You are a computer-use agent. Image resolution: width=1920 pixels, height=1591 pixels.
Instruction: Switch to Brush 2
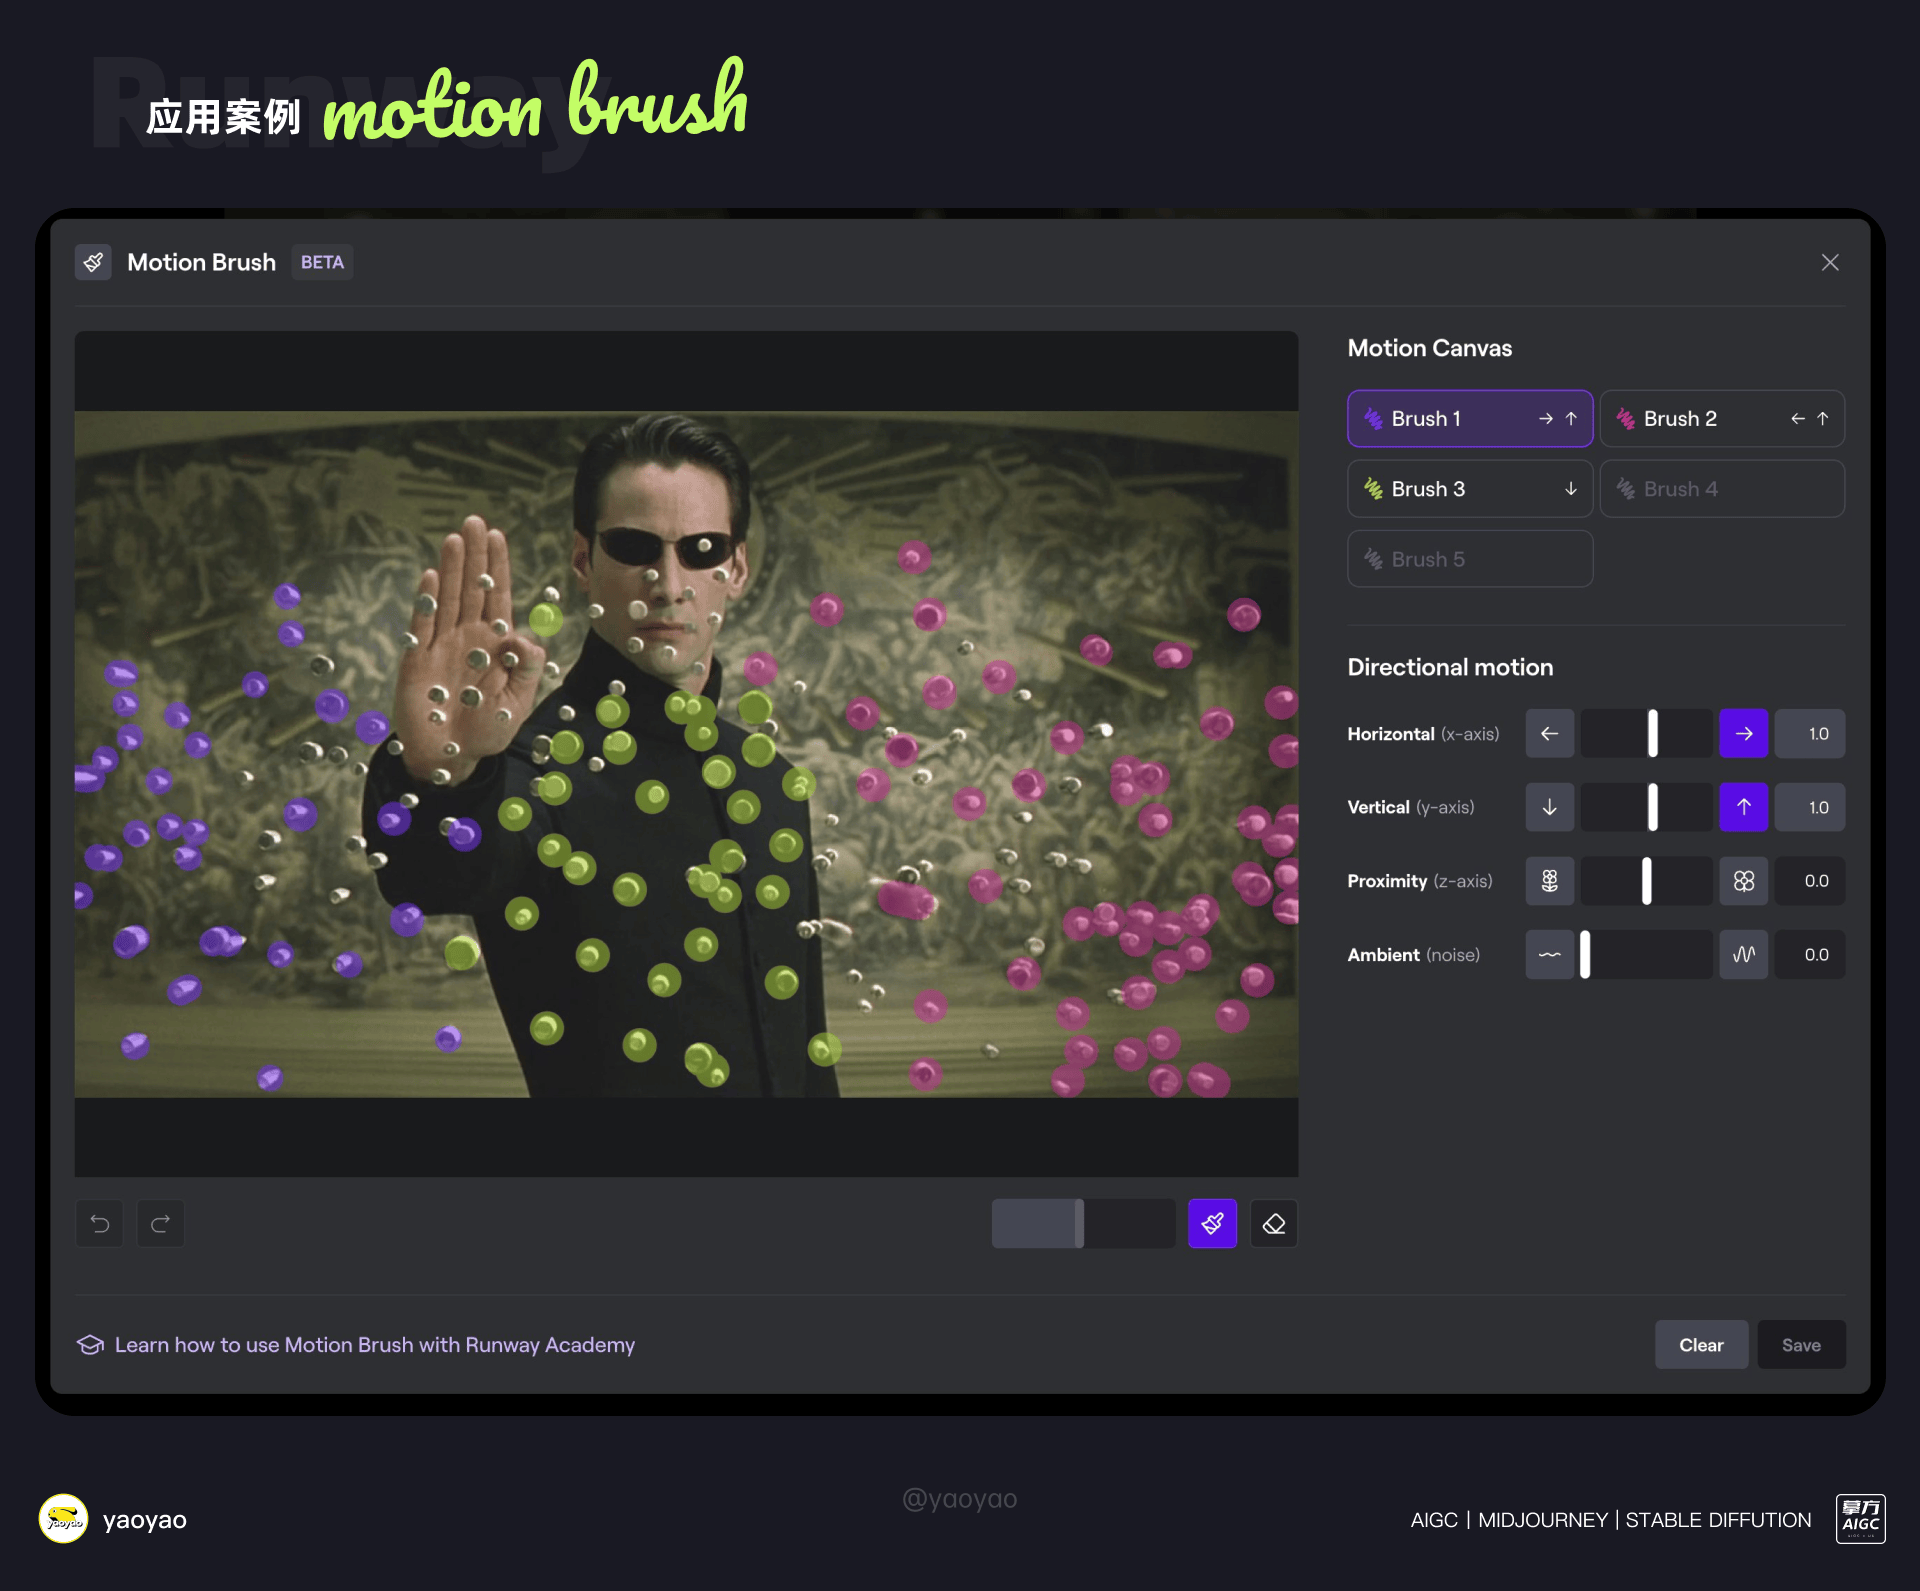1722,418
